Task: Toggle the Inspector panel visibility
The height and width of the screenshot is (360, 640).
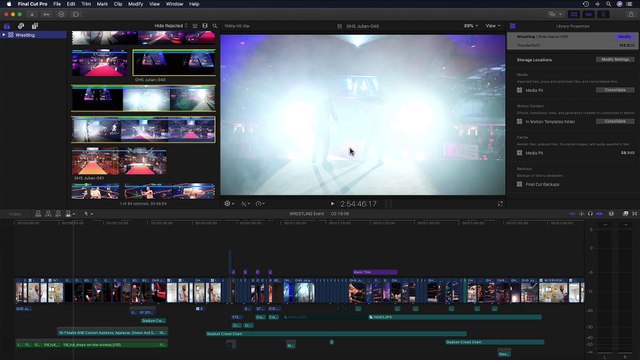Action: click(603, 14)
